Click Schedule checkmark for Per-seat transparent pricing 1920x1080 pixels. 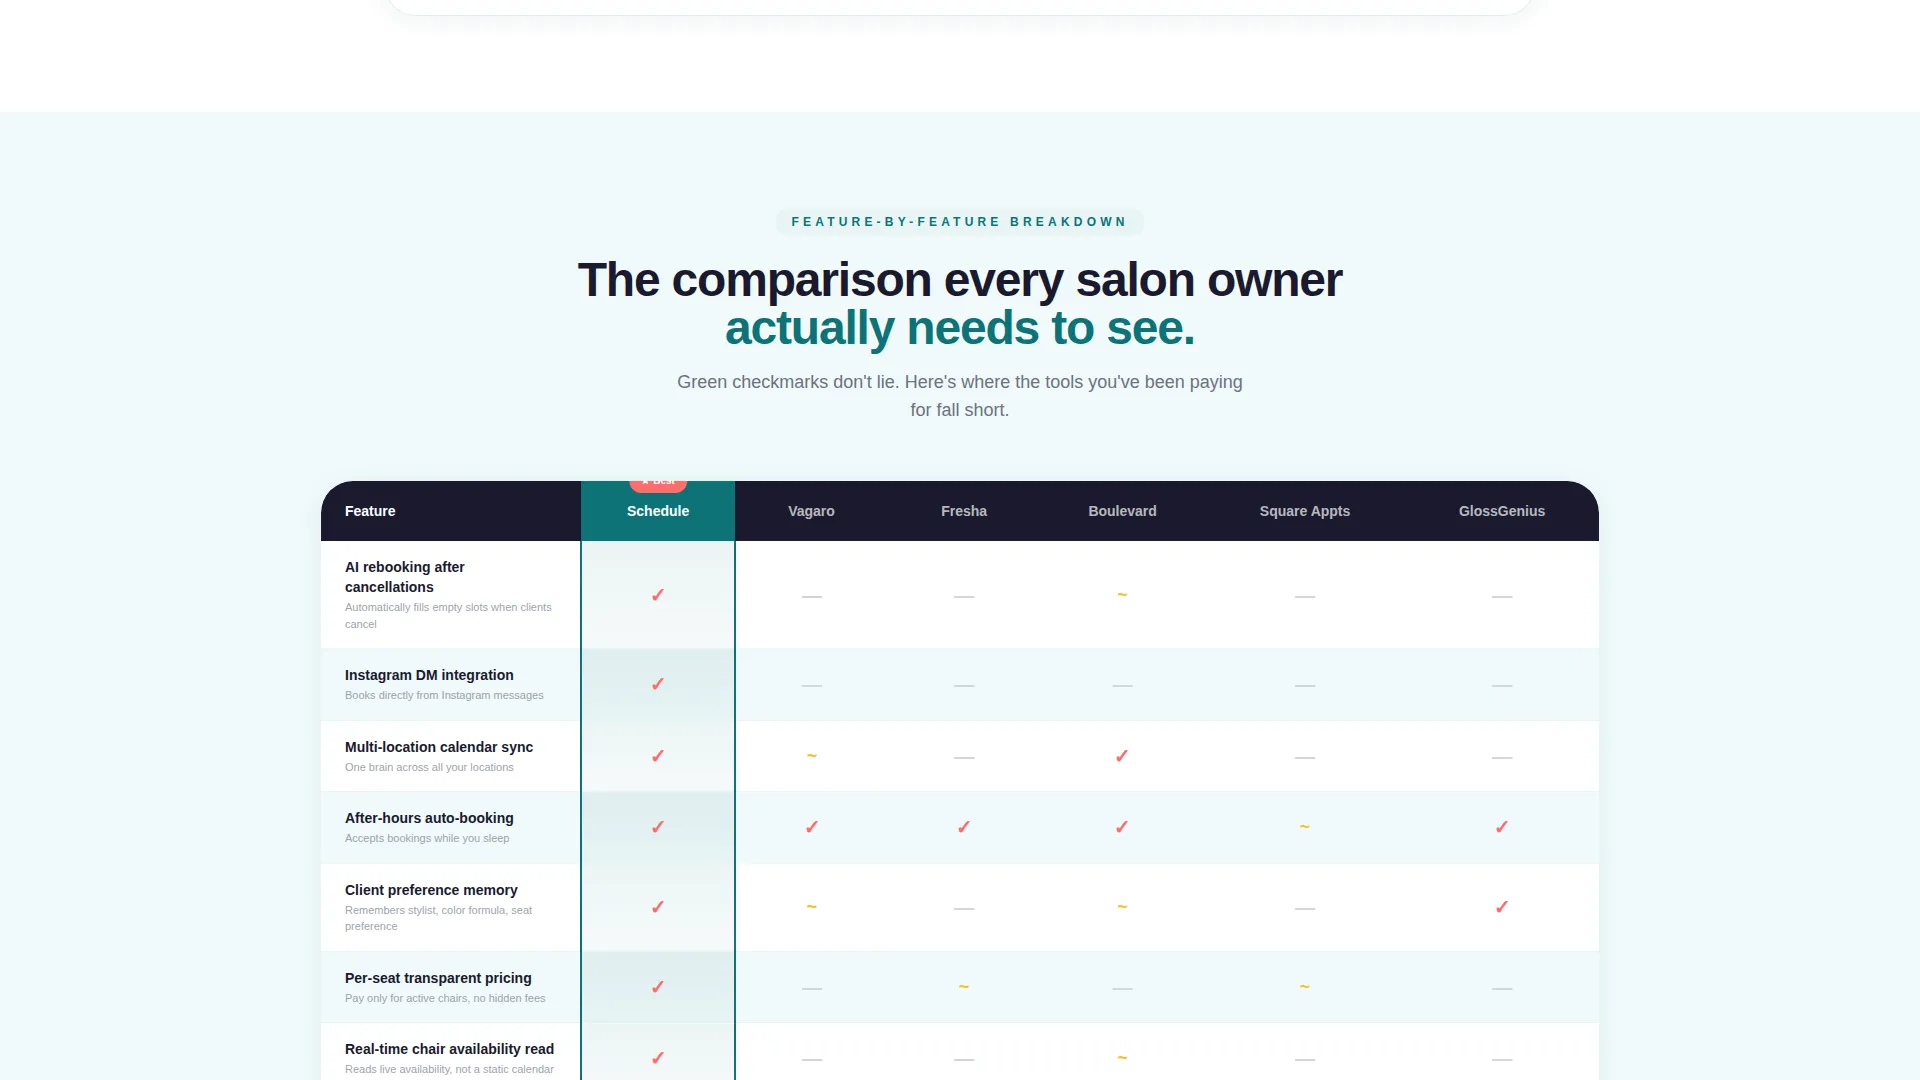(x=658, y=987)
